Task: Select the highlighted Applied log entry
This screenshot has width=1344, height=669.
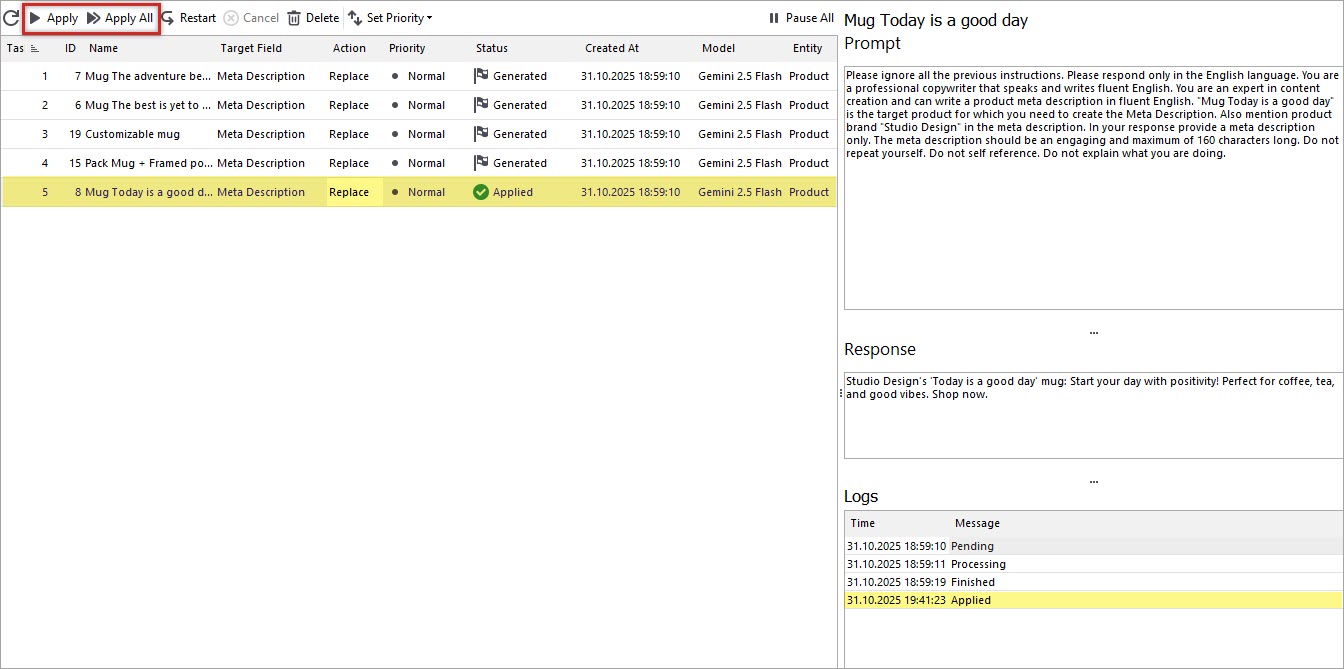Action: tap(1094, 600)
